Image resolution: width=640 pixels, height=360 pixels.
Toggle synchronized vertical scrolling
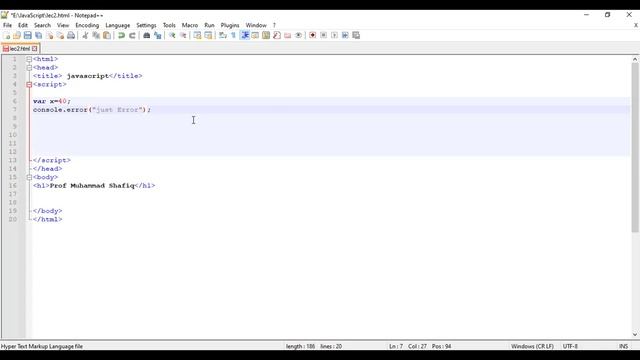click(x=197, y=36)
